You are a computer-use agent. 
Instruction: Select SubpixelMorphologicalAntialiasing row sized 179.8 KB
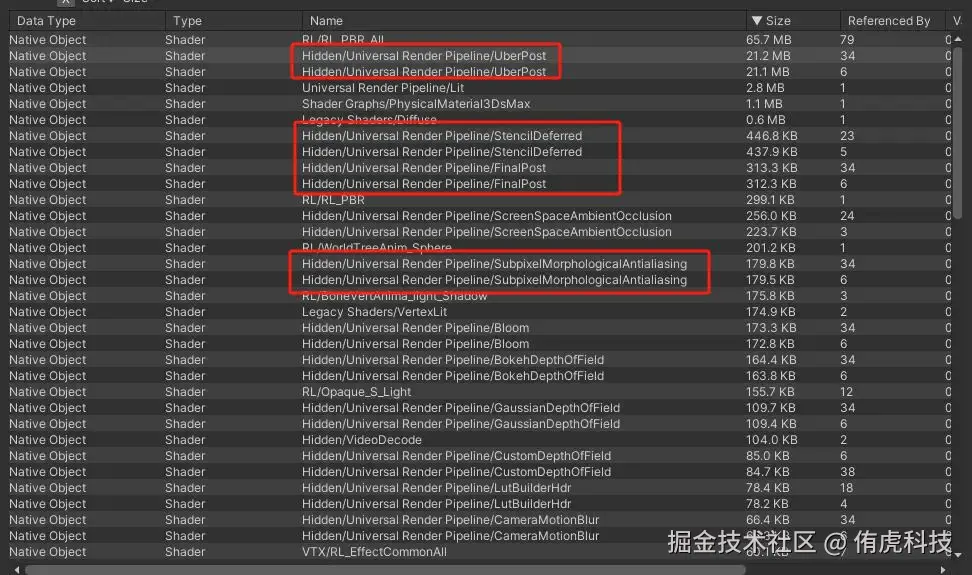(478, 264)
